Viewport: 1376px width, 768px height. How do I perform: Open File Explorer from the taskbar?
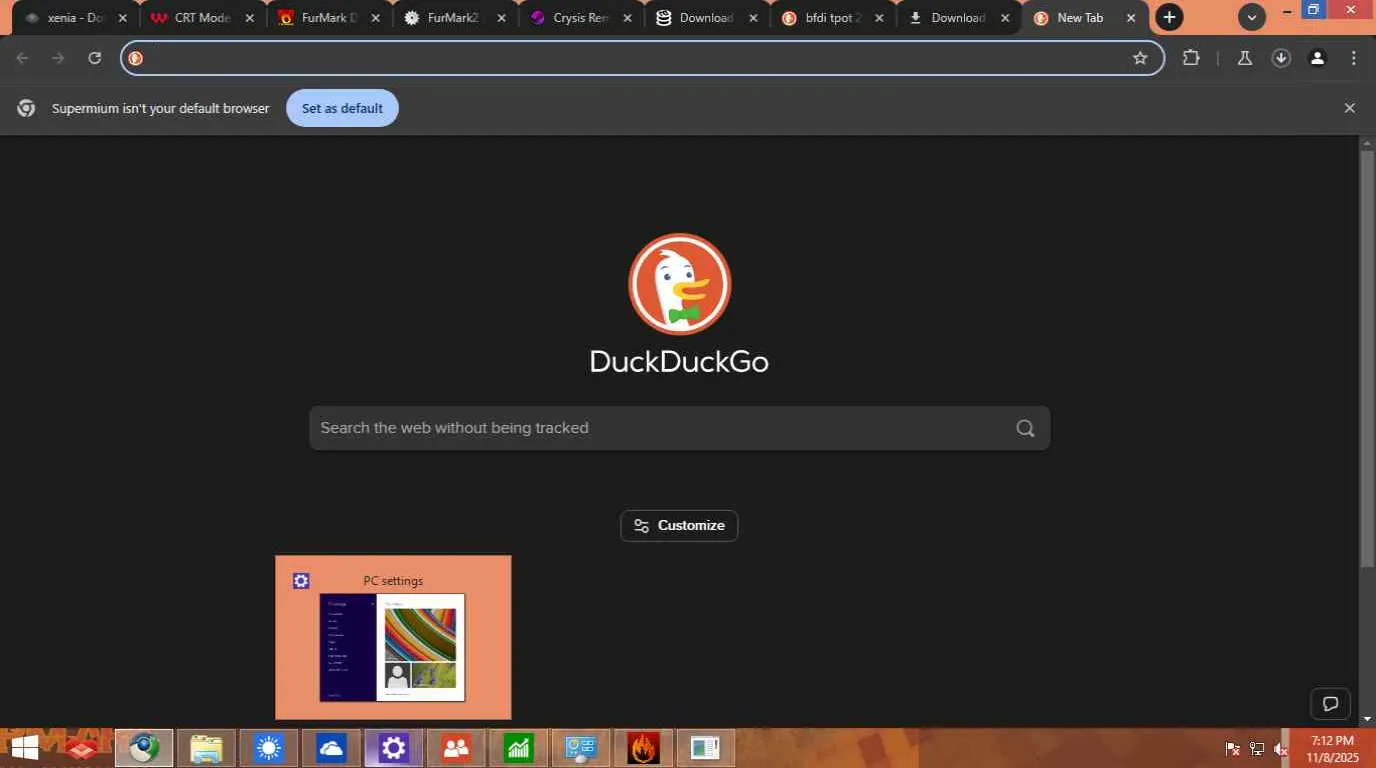click(x=206, y=748)
